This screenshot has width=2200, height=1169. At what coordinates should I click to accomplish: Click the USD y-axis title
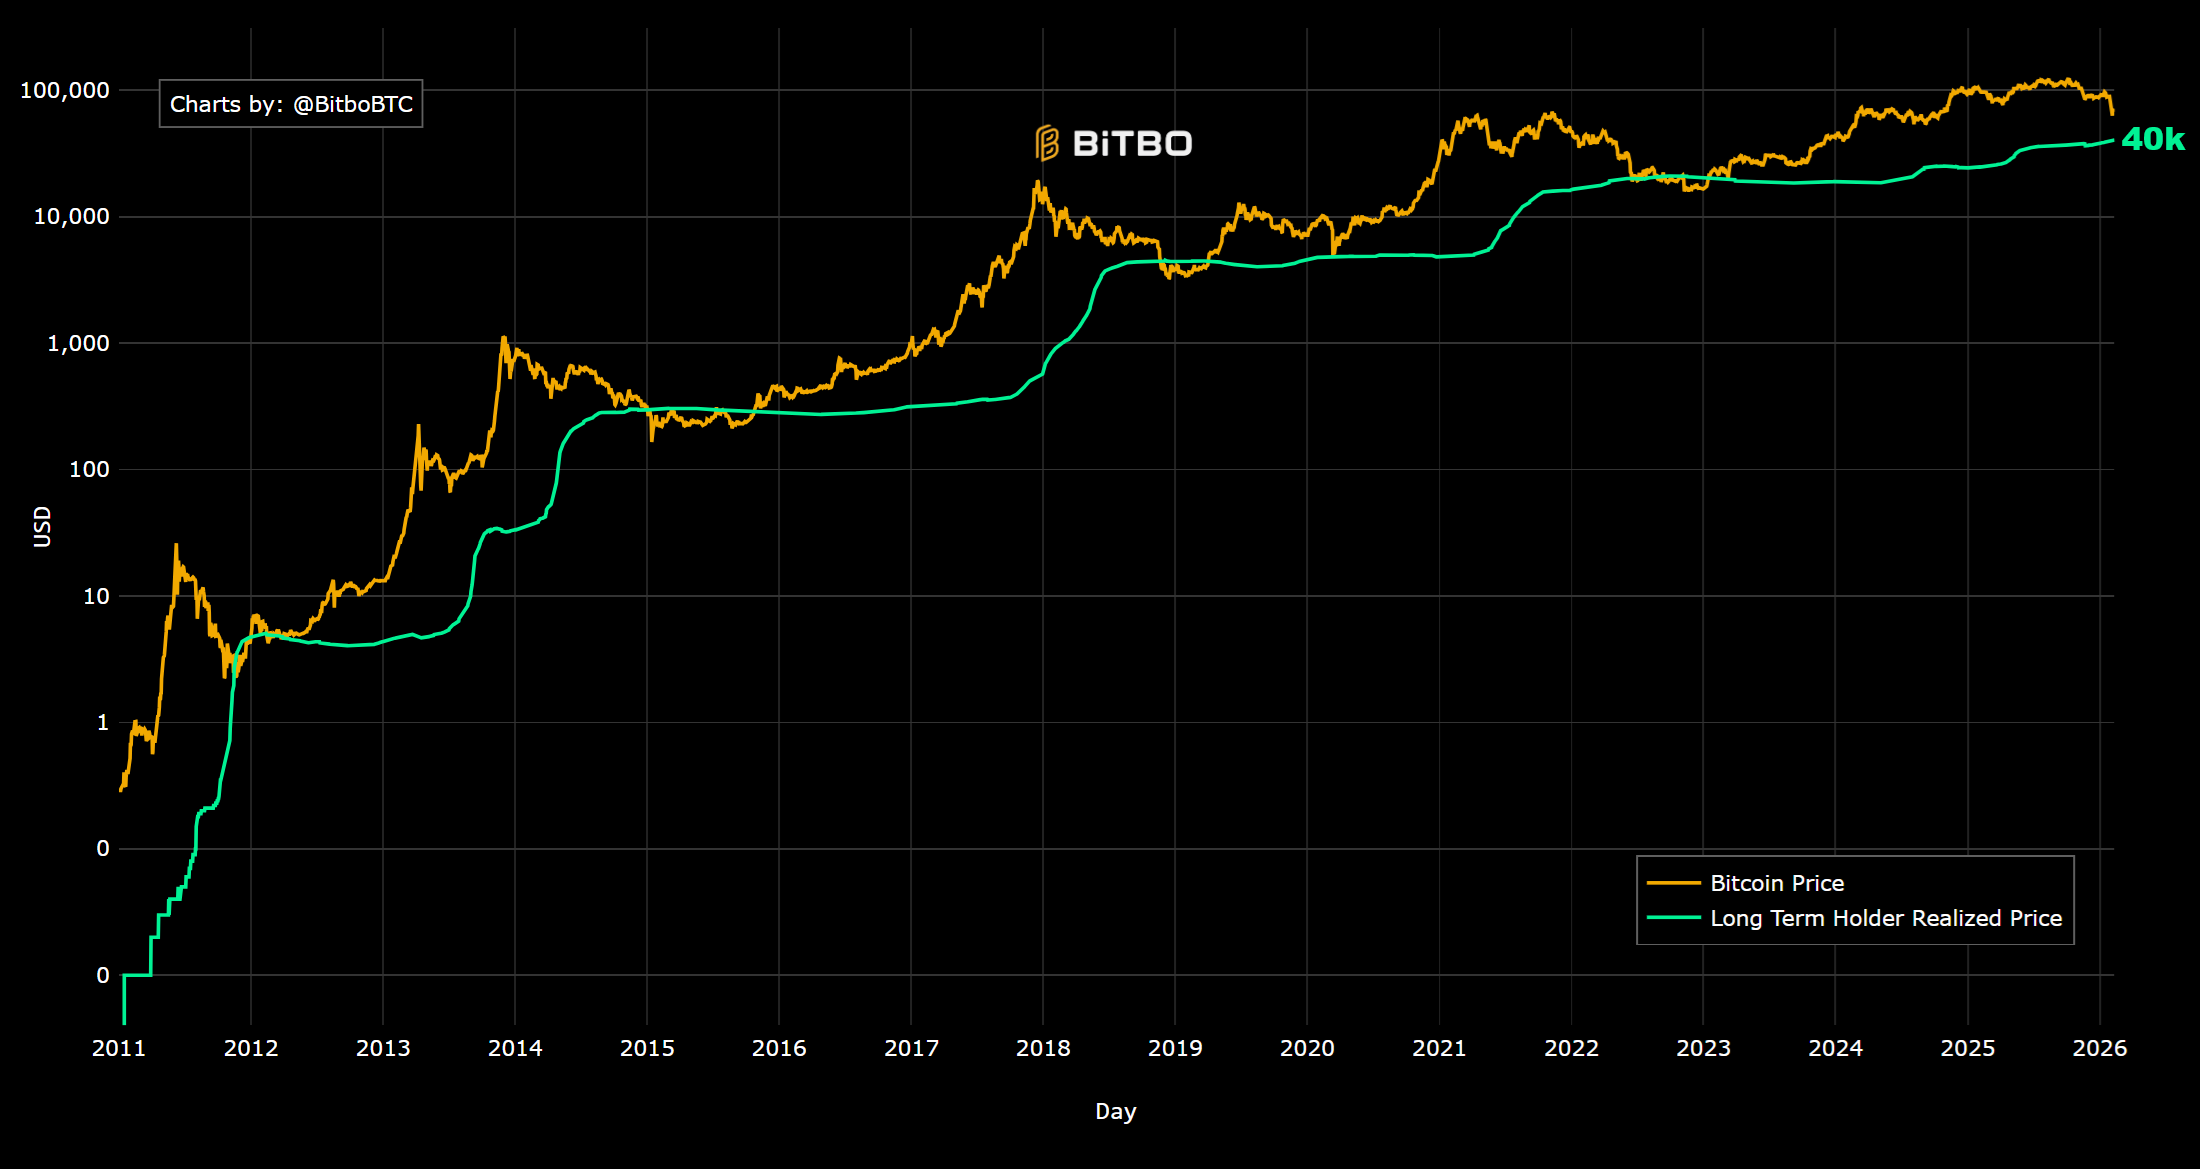[42, 526]
